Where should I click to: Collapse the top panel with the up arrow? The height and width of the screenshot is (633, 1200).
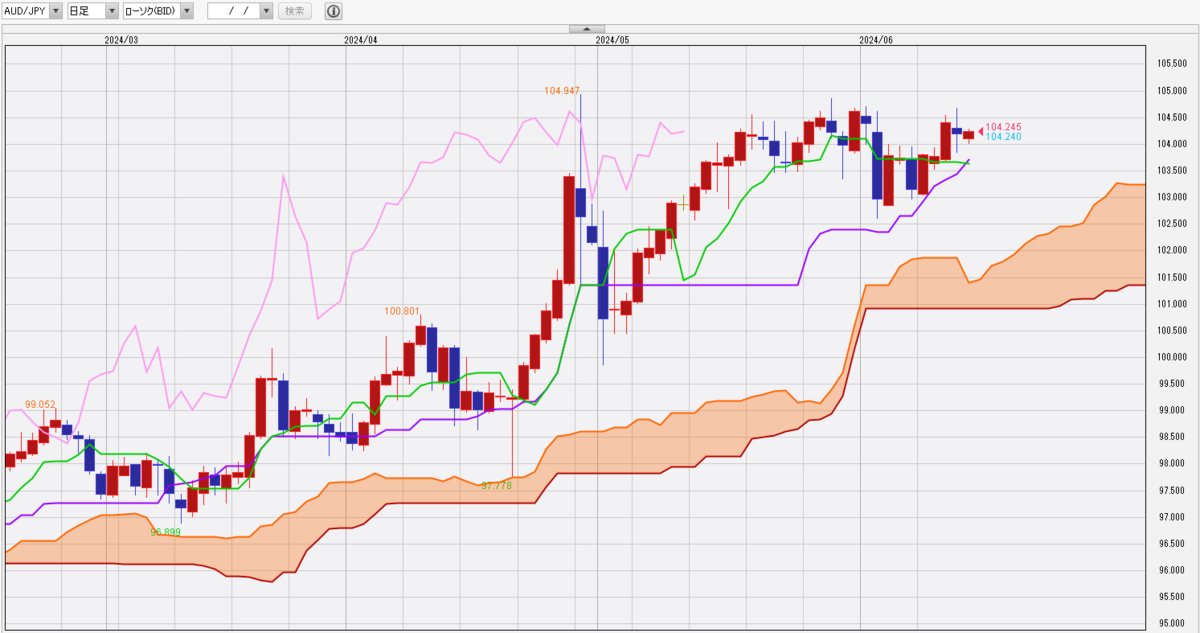586,29
